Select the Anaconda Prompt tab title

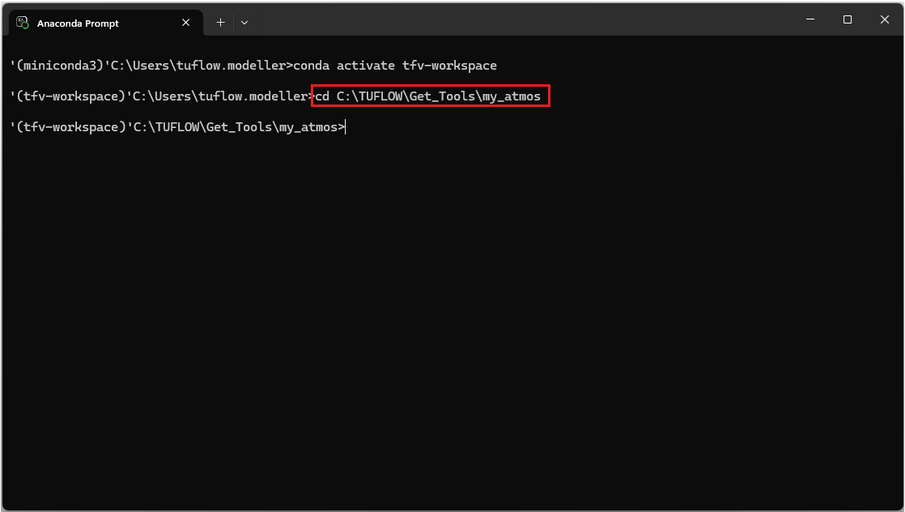click(x=78, y=22)
